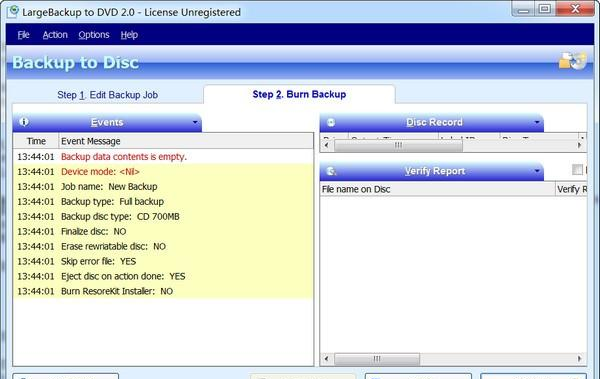This screenshot has height=379, width=600.
Task: Open the Verify Report dropdown arrow
Action: click(537, 171)
